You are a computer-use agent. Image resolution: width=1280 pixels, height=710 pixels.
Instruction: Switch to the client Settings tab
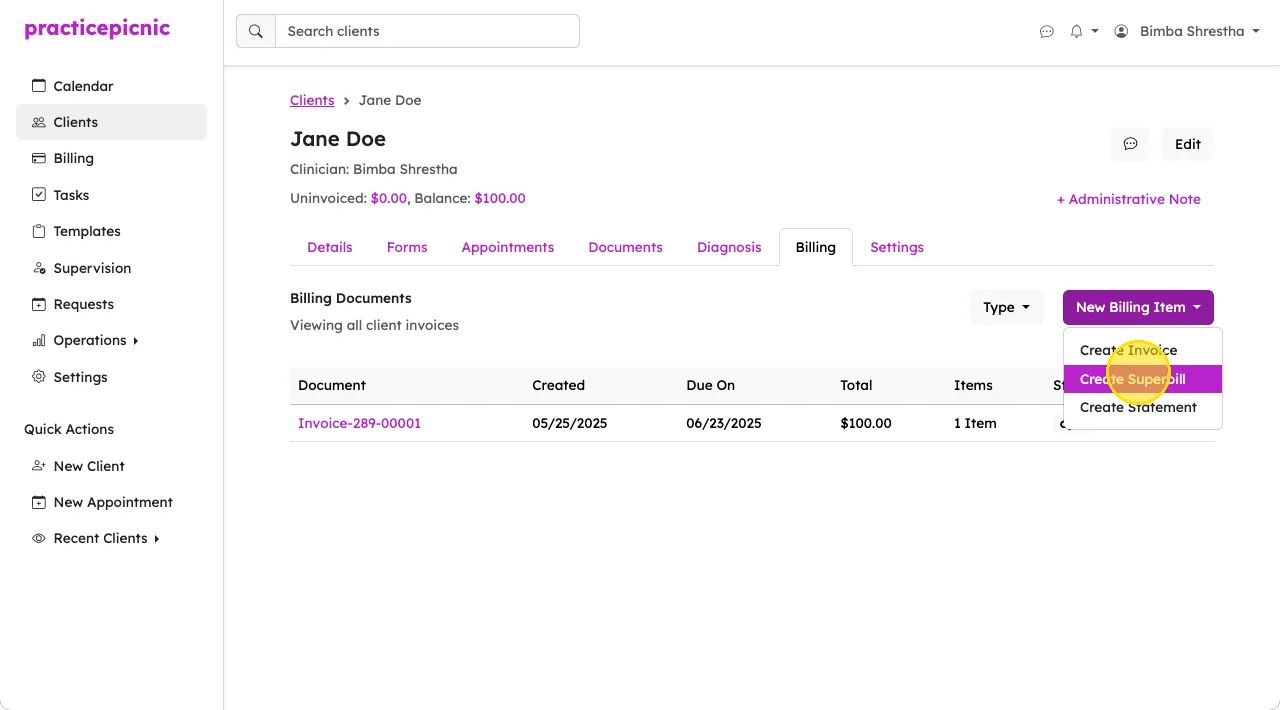click(897, 247)
